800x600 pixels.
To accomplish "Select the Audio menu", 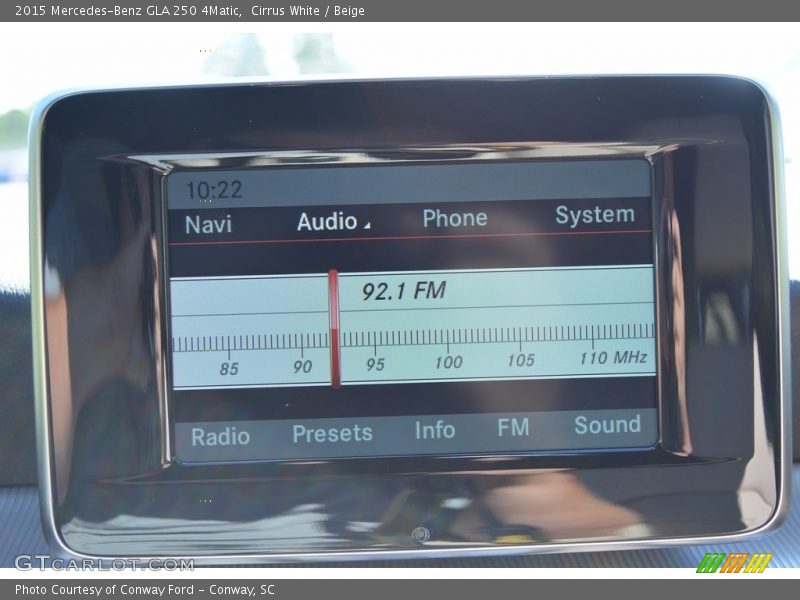I will [327, 222].
